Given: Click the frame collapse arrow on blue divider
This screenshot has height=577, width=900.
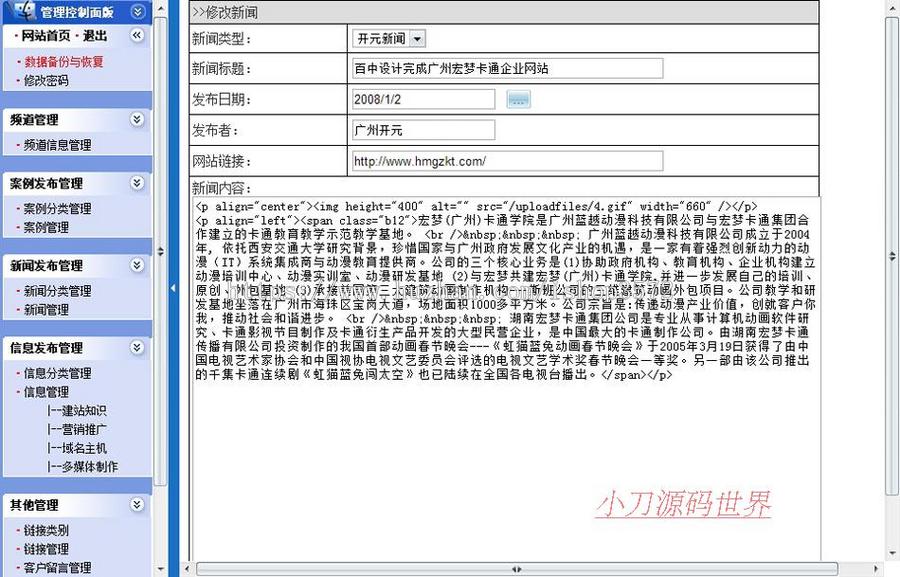Looking at the screenshot, I should click(x=173, y=288).
